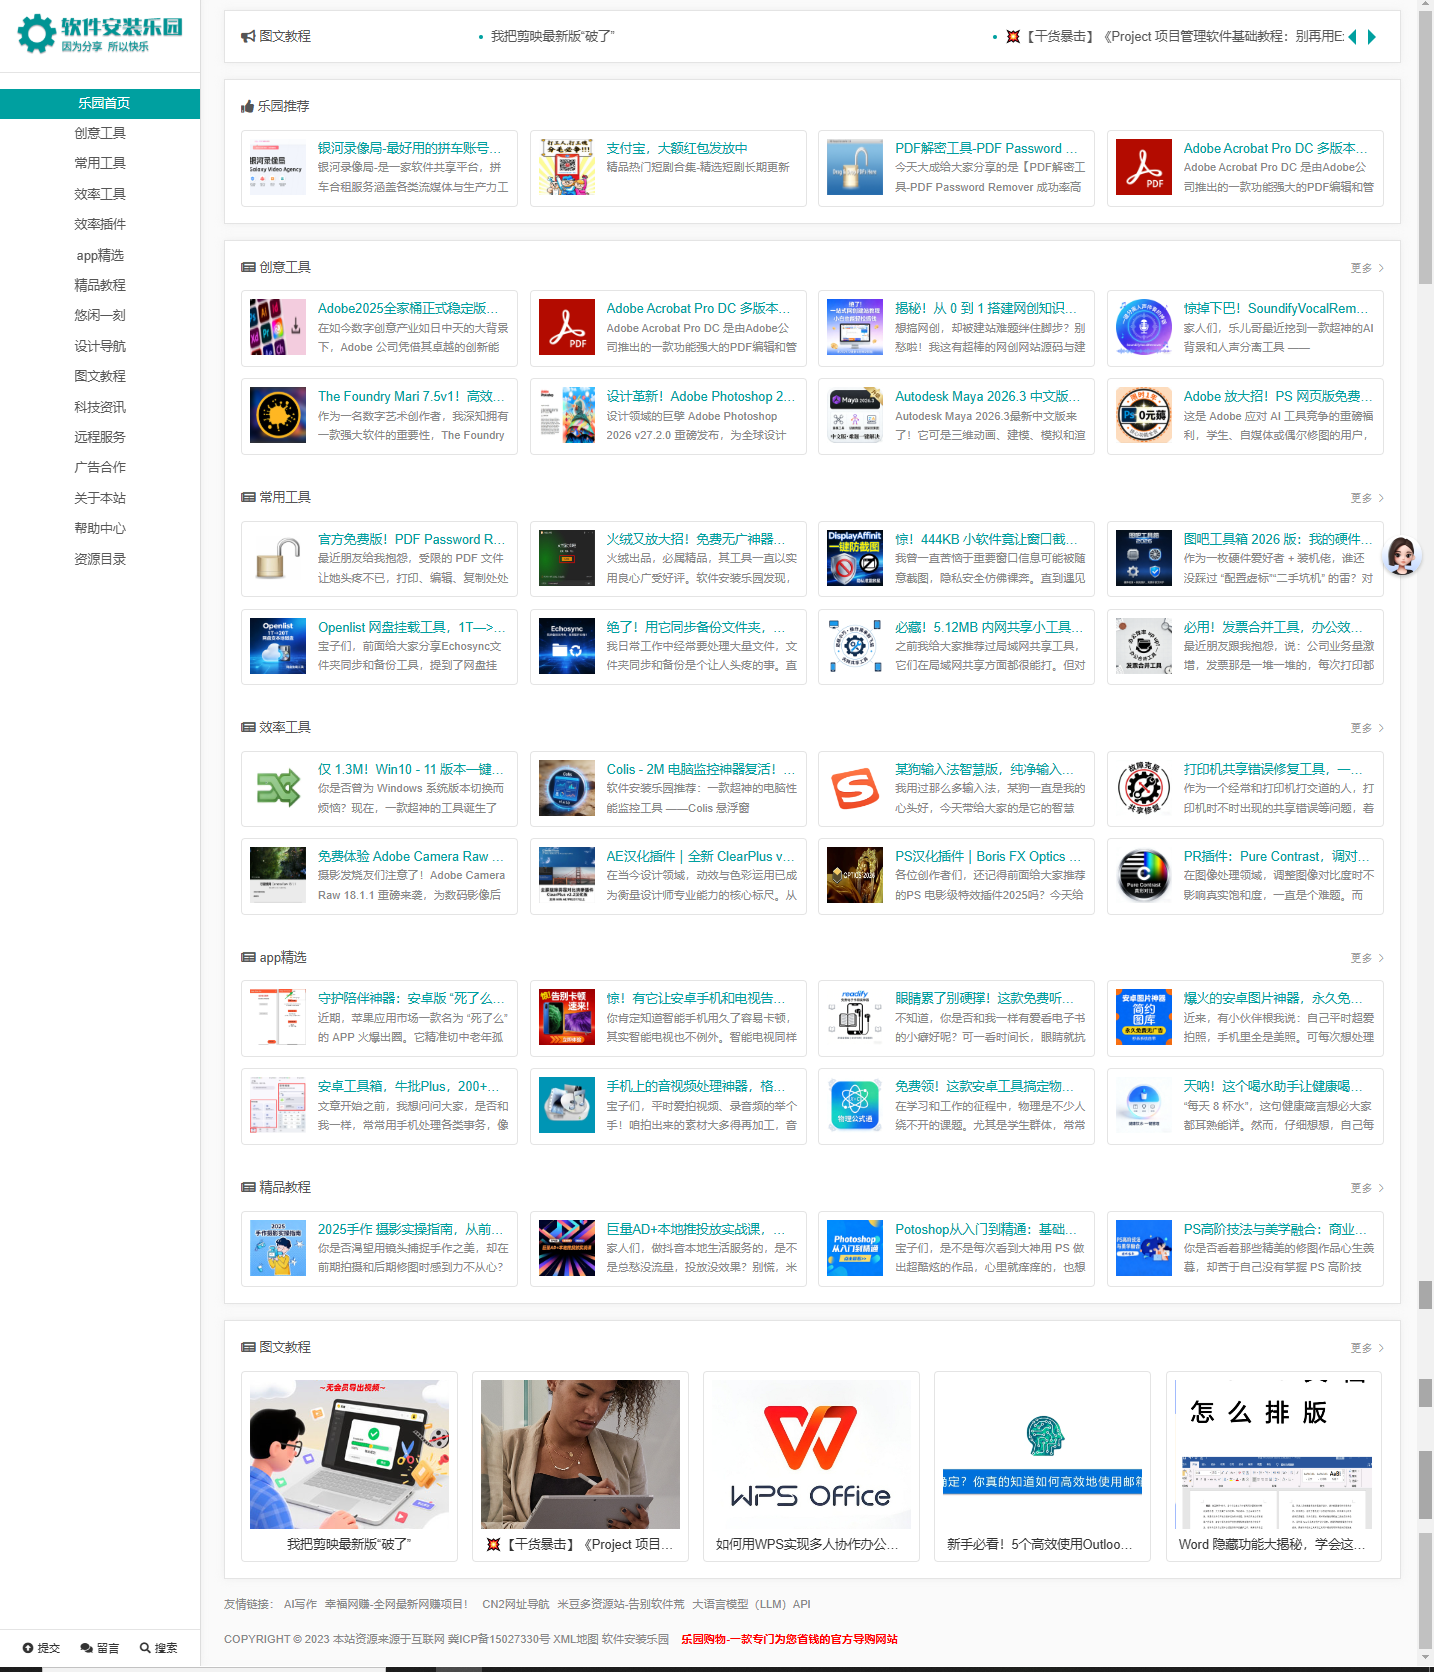Screen dimensions: 1434x1672
Task: Click previous arrow in the announcement ticker
Action: pyautogui.click(x=1353, y=37)
